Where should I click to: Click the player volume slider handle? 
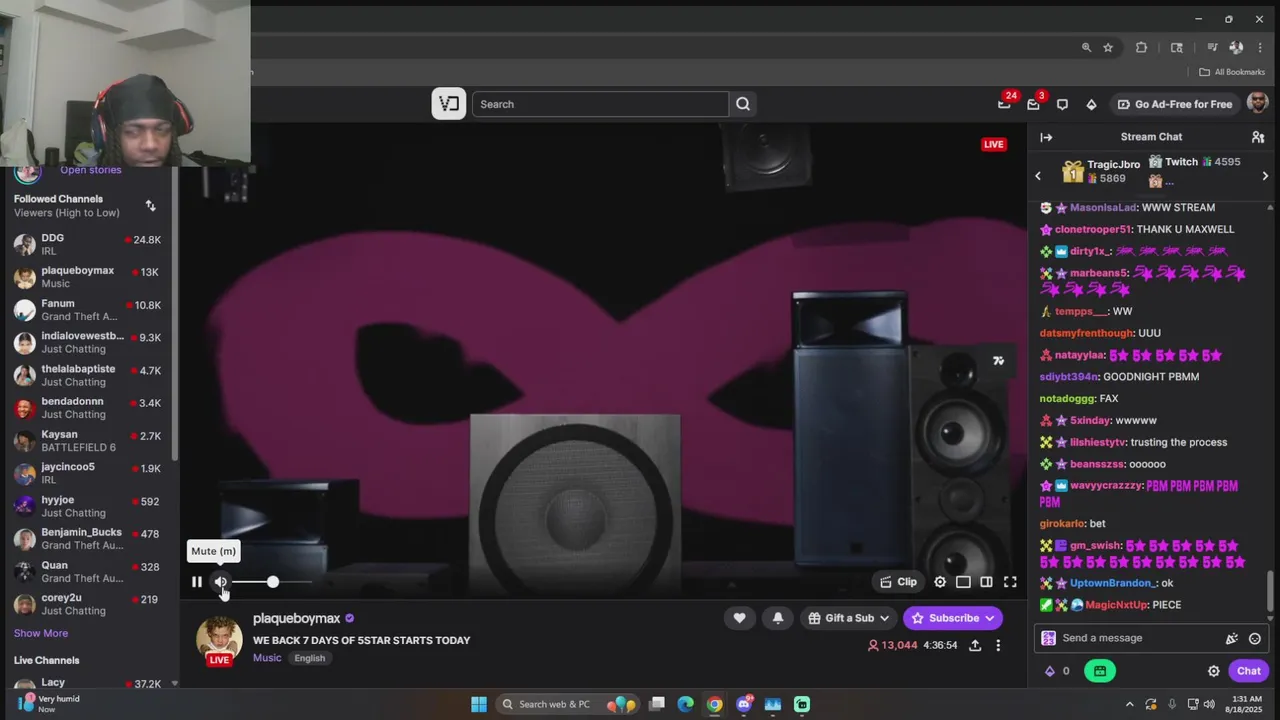pos(273,582)
